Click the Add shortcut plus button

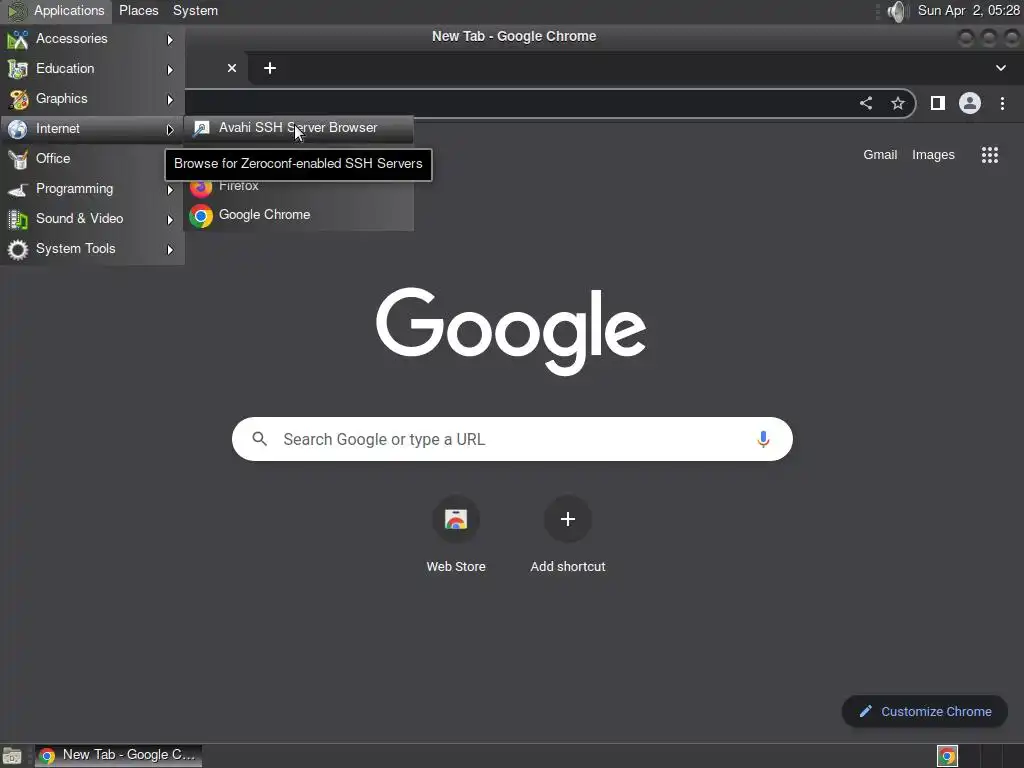568,519
